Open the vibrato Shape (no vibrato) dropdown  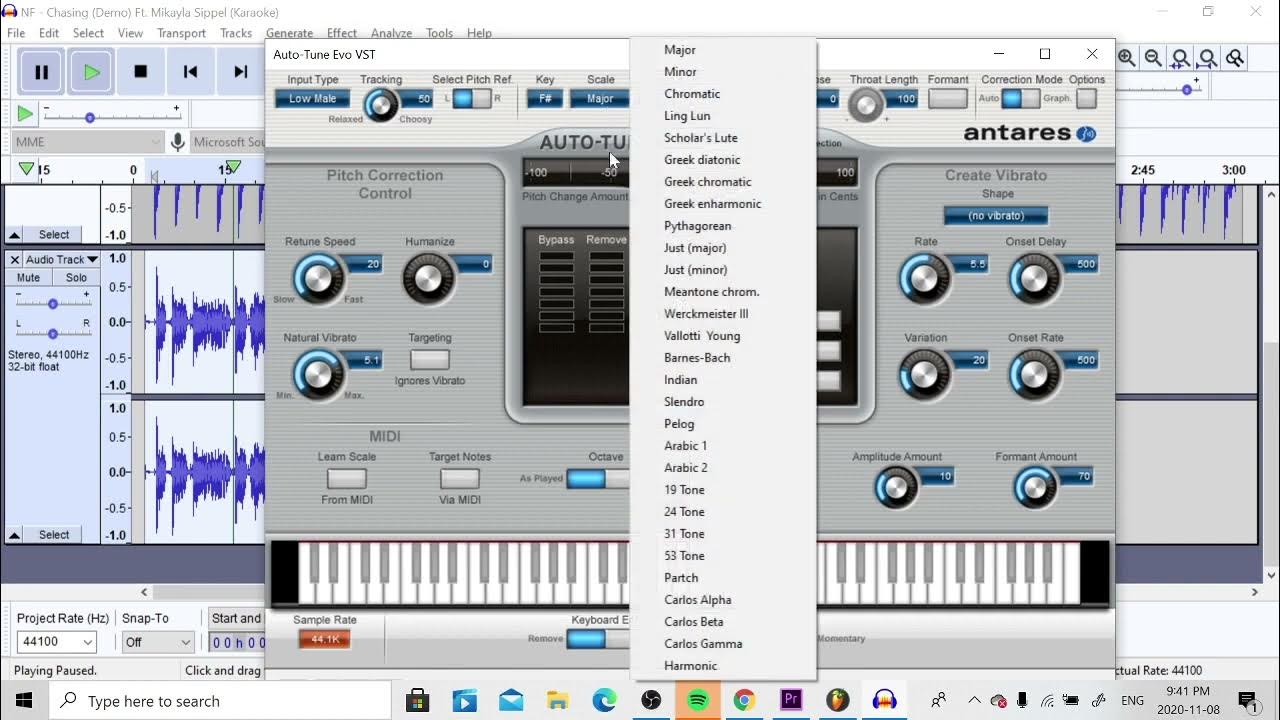pyautogui.click(x=996, y=216)
